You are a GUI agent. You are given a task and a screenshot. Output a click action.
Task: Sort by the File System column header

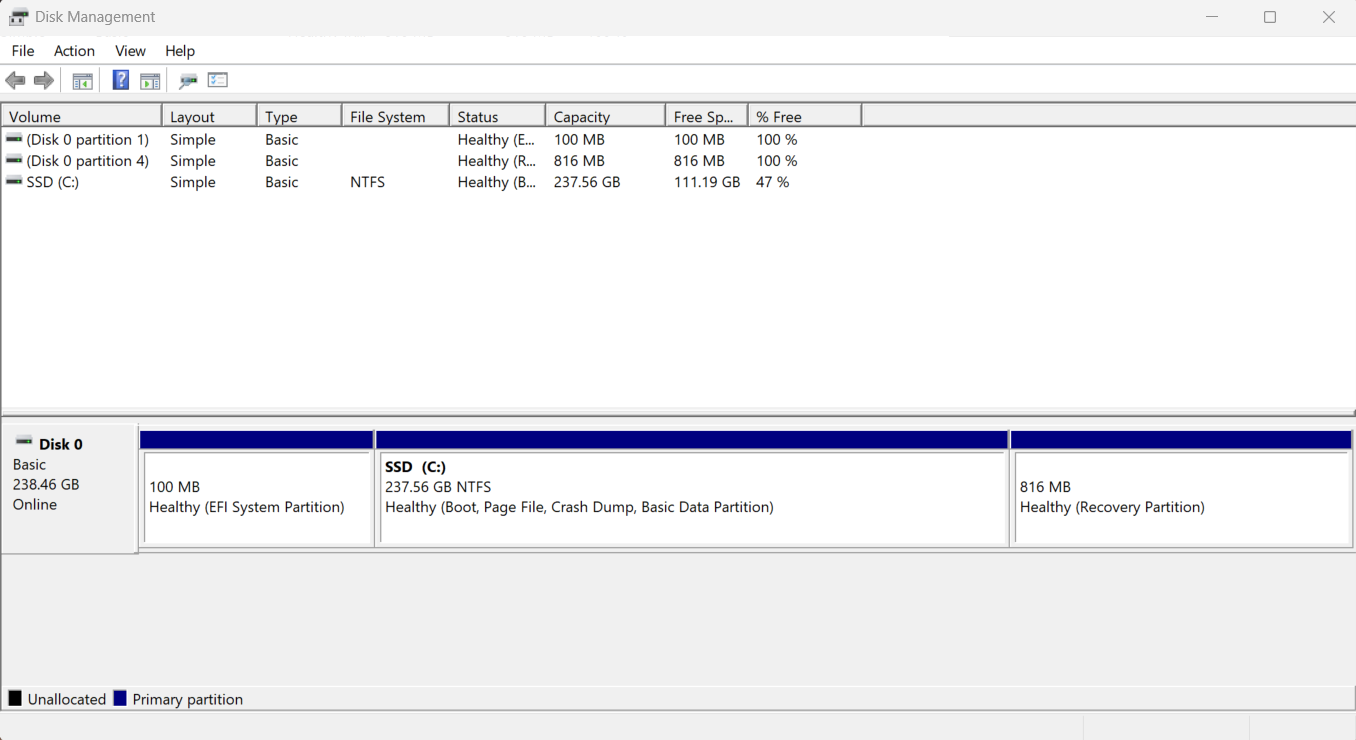click(395, 116)
